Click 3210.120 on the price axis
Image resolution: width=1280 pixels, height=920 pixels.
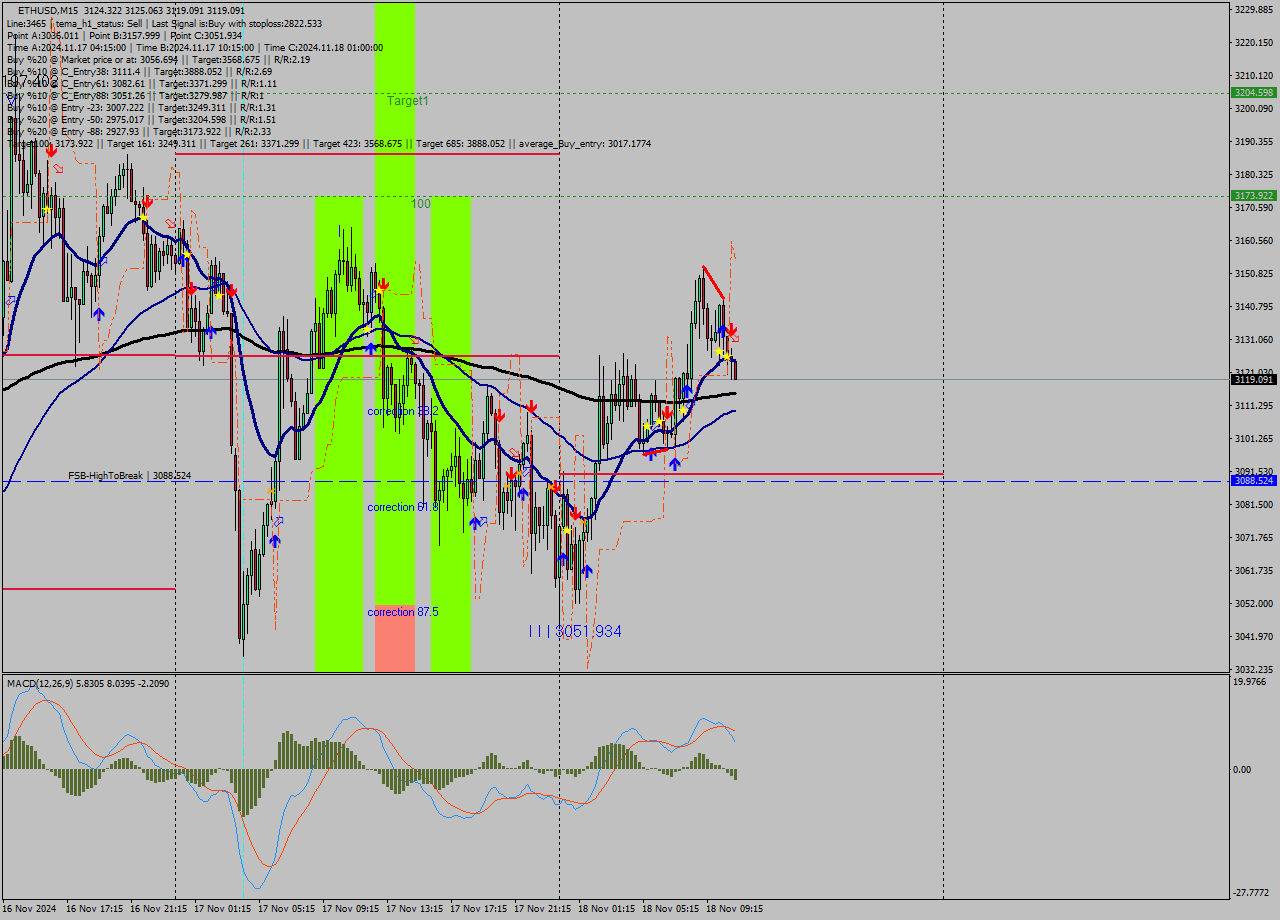(x=1253, y=75)
